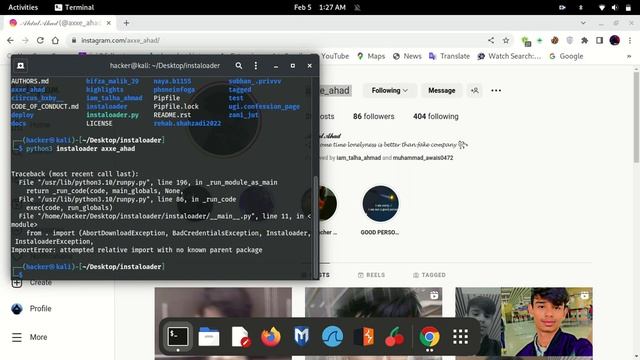This screenshot has height=360, width=640.
Task: Close the Instagram browser tab
Action: point(109,23)
